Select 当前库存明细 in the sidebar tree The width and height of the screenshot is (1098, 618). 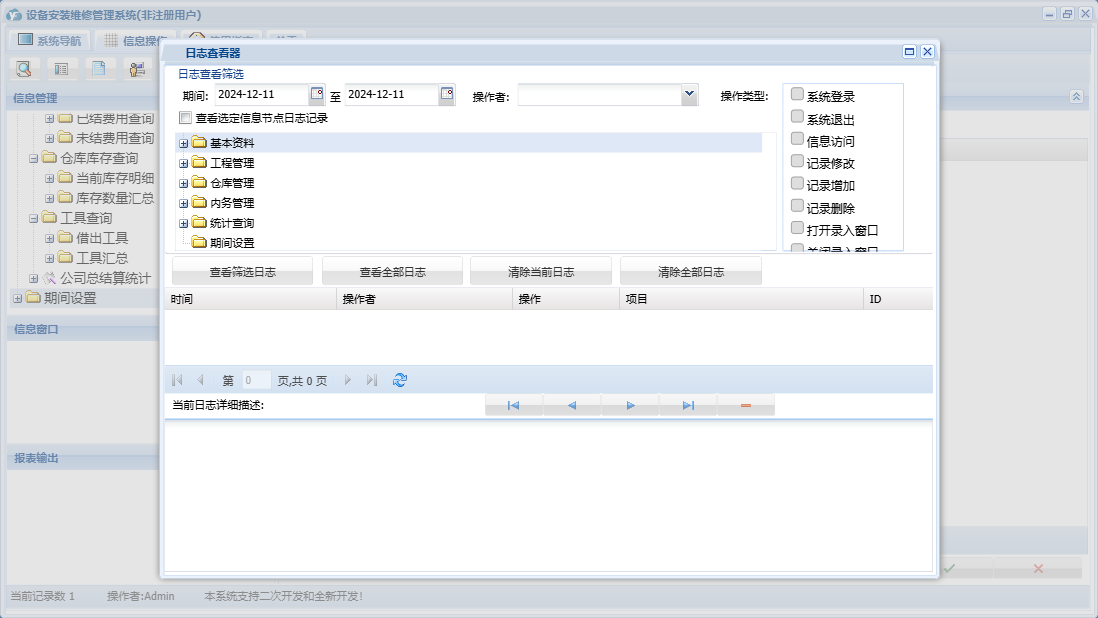point(115,178)
